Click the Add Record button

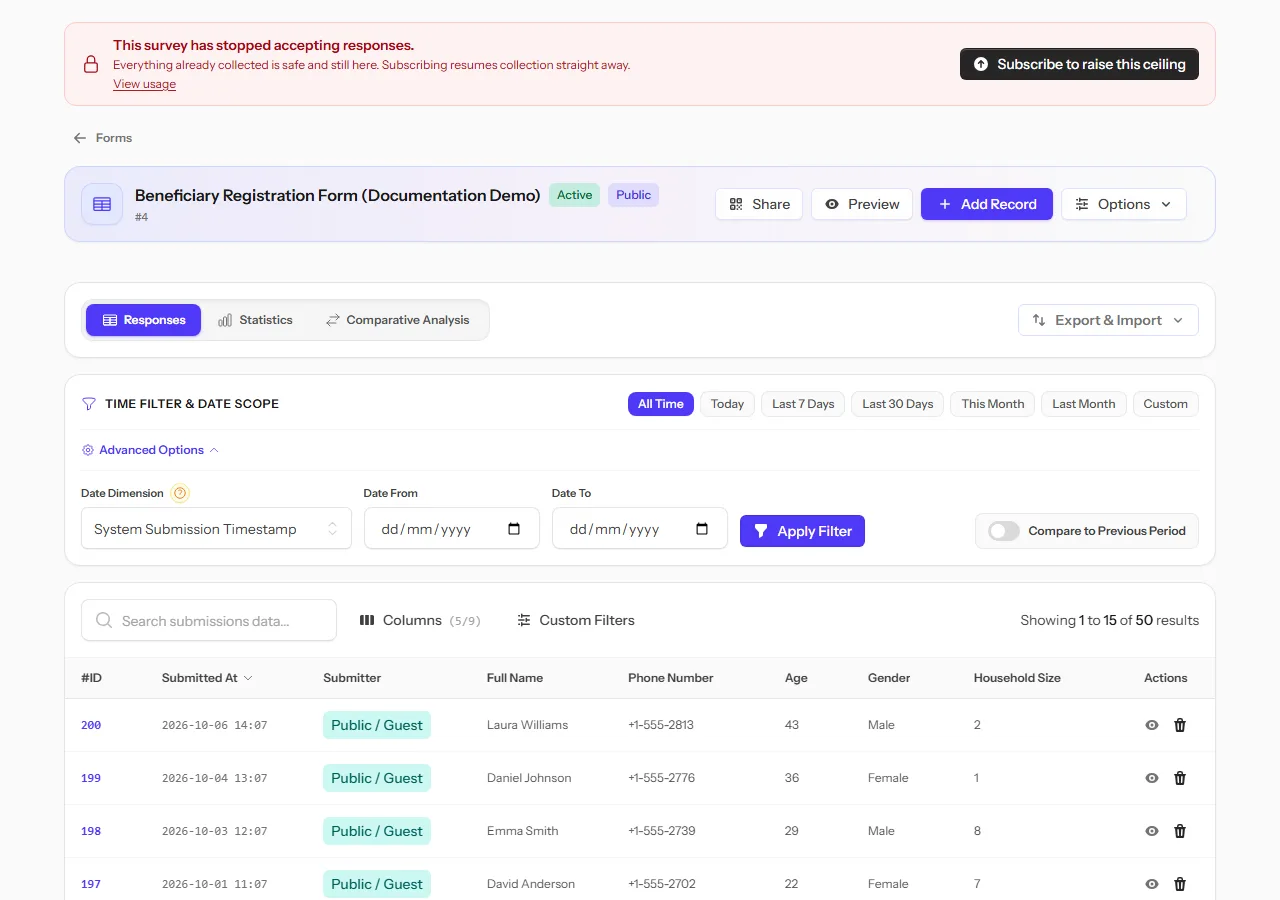[x=987, y=204]
